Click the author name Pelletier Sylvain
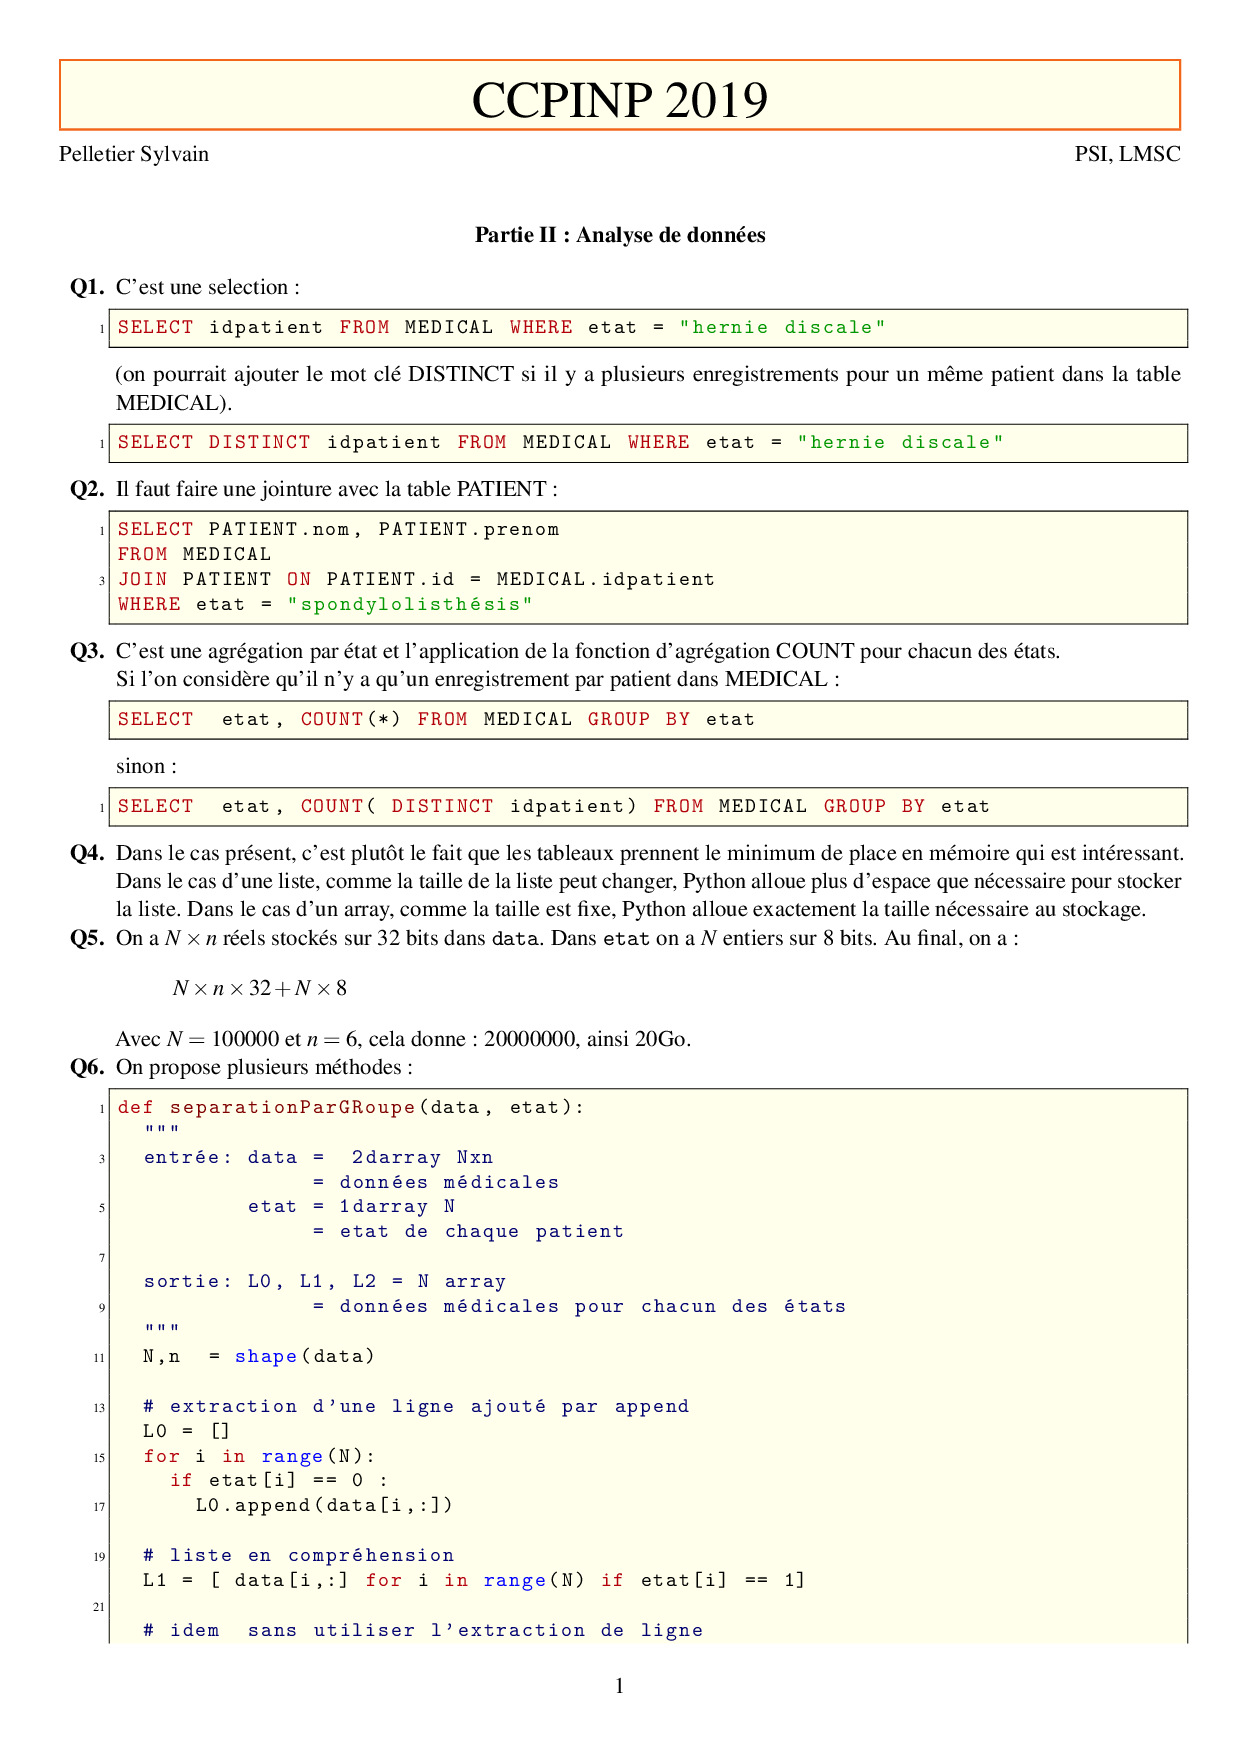 click(134, 154)
